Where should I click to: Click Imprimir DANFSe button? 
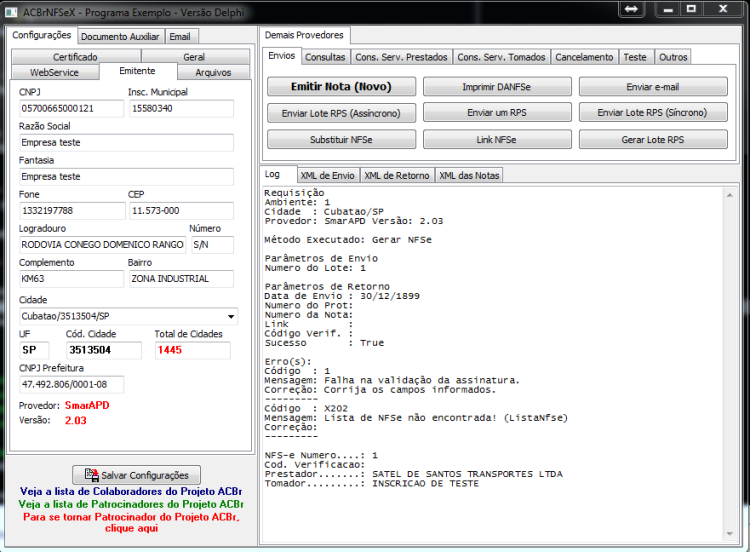coord(497,87)
